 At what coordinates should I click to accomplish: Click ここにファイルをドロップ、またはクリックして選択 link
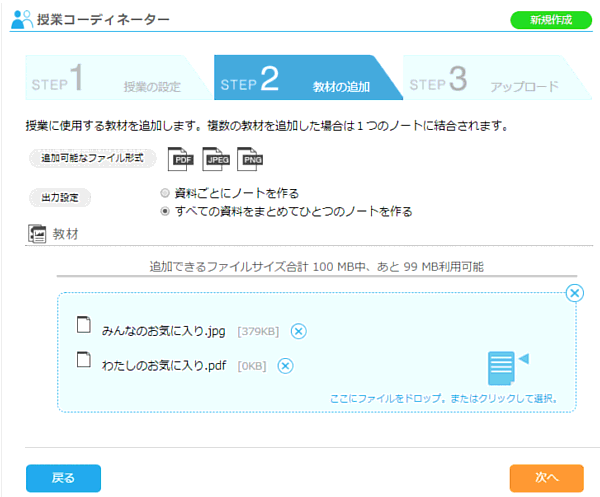point(443,399)
